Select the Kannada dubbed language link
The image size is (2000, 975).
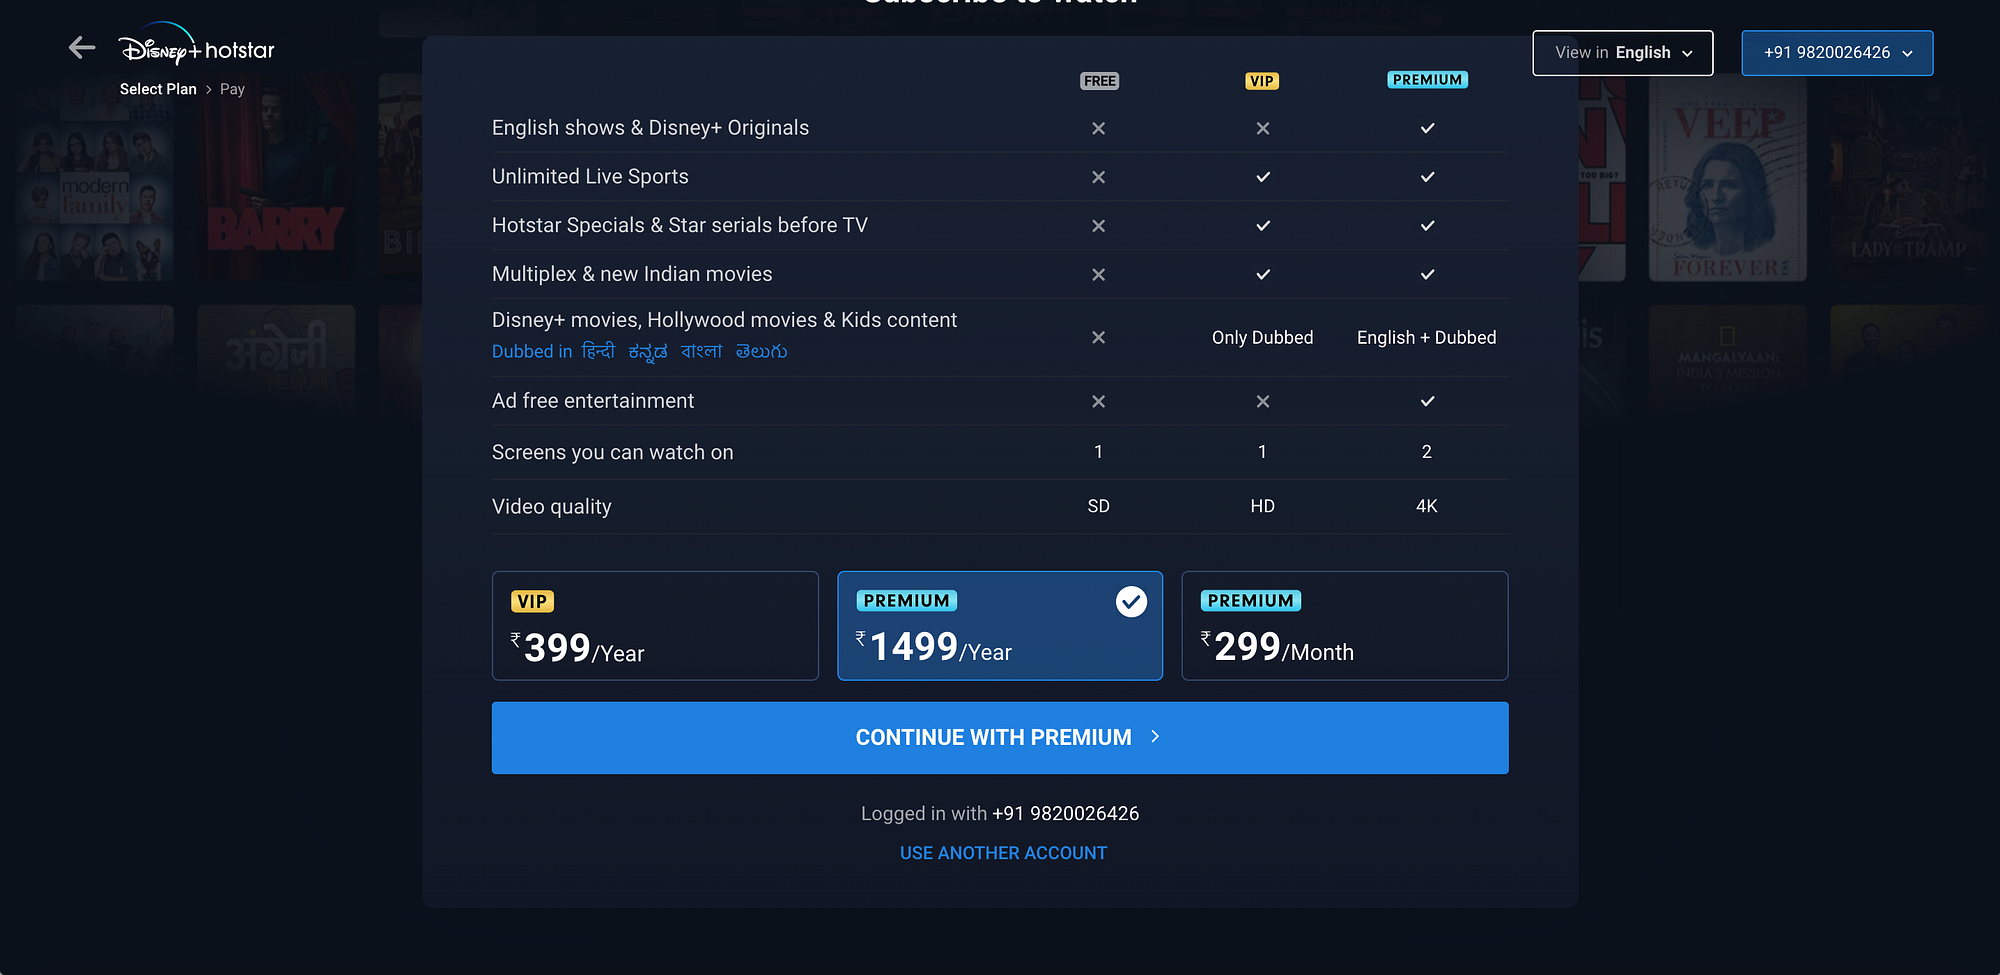point(648,351)
